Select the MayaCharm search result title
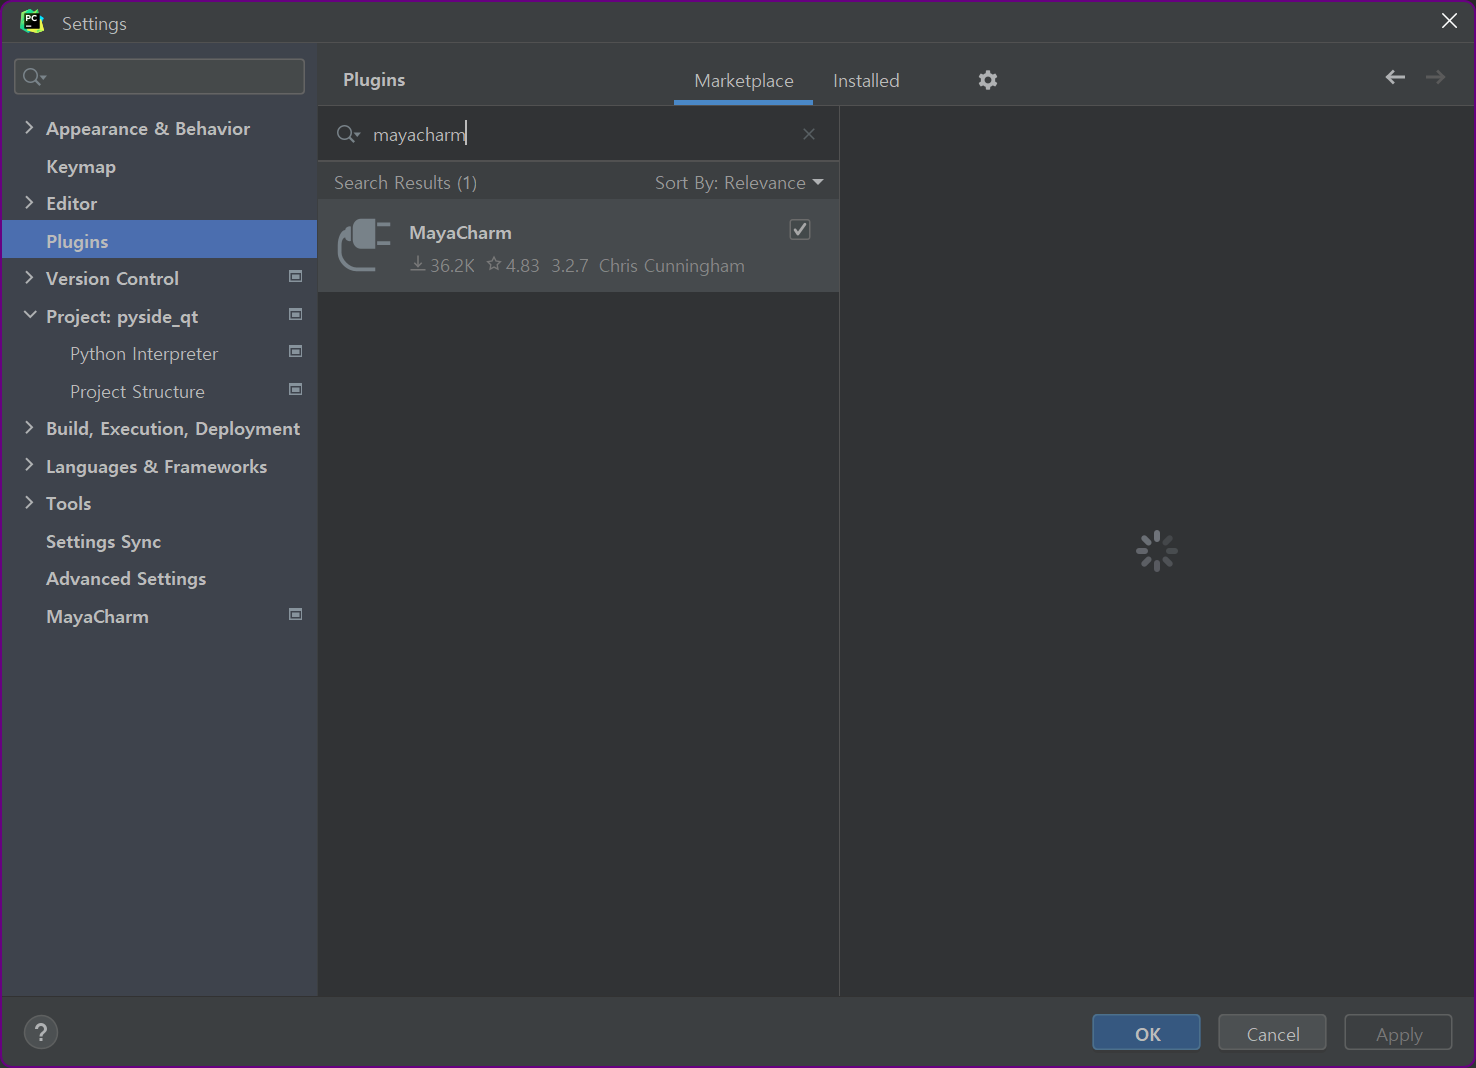This screenshot has height=1068, width=1476. [460, 233]
